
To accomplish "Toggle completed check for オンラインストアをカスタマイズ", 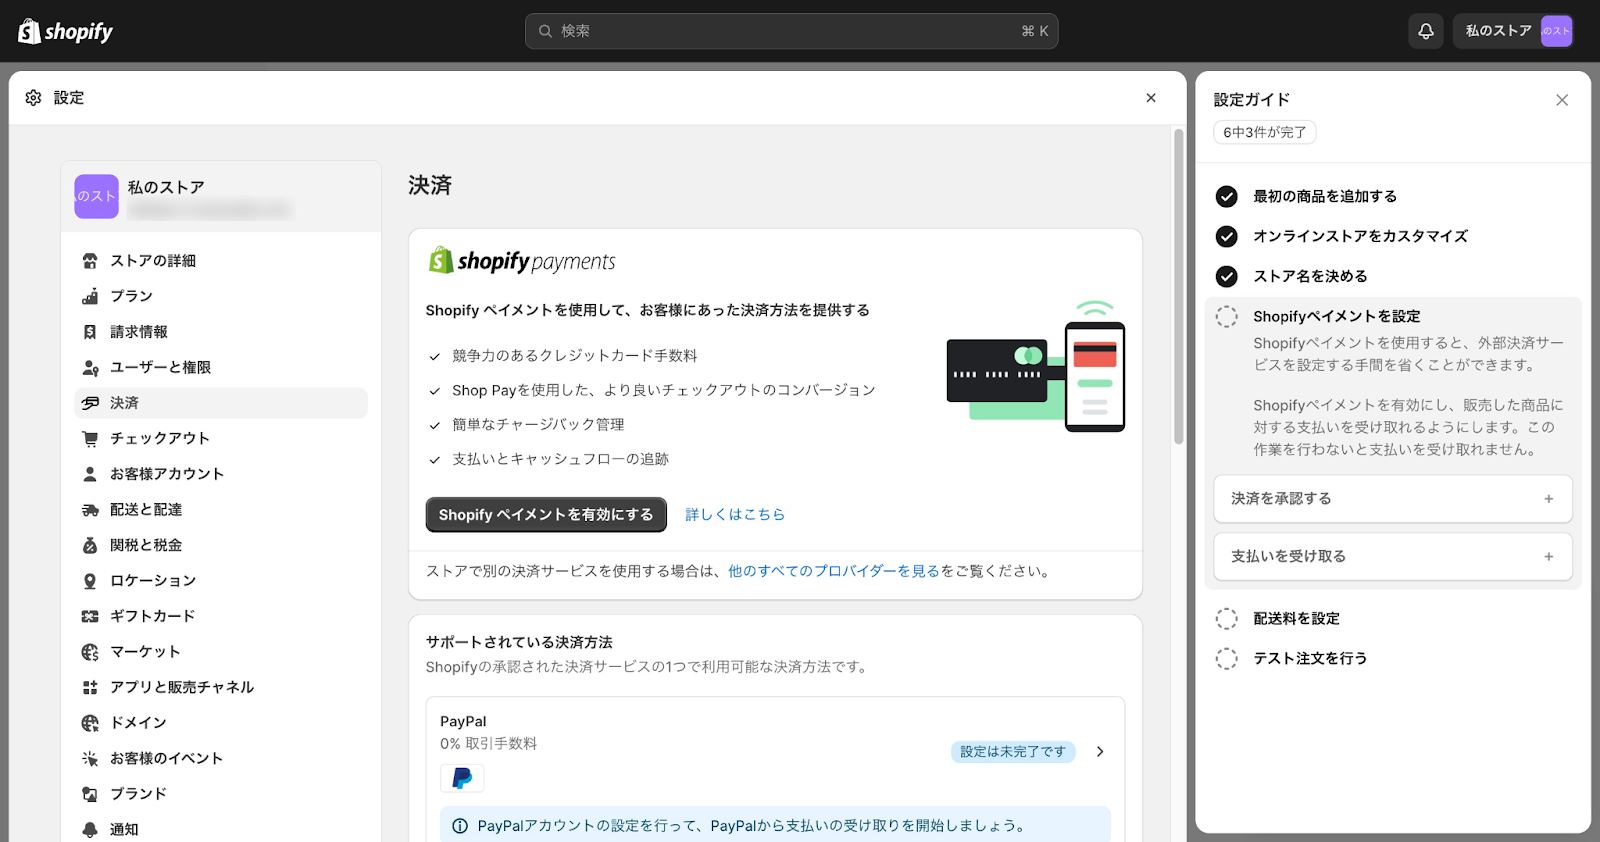I will tap(1227, 236).
